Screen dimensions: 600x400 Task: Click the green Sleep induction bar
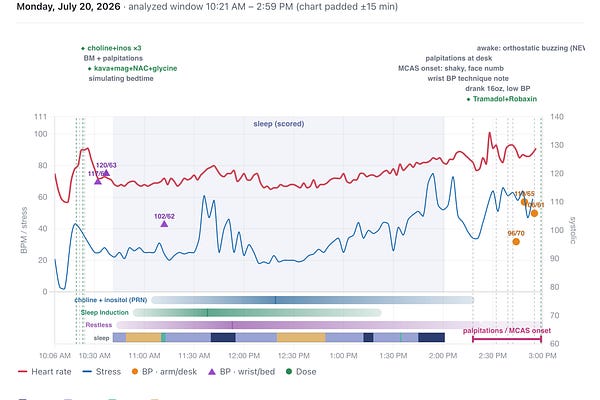click(257, 312)
